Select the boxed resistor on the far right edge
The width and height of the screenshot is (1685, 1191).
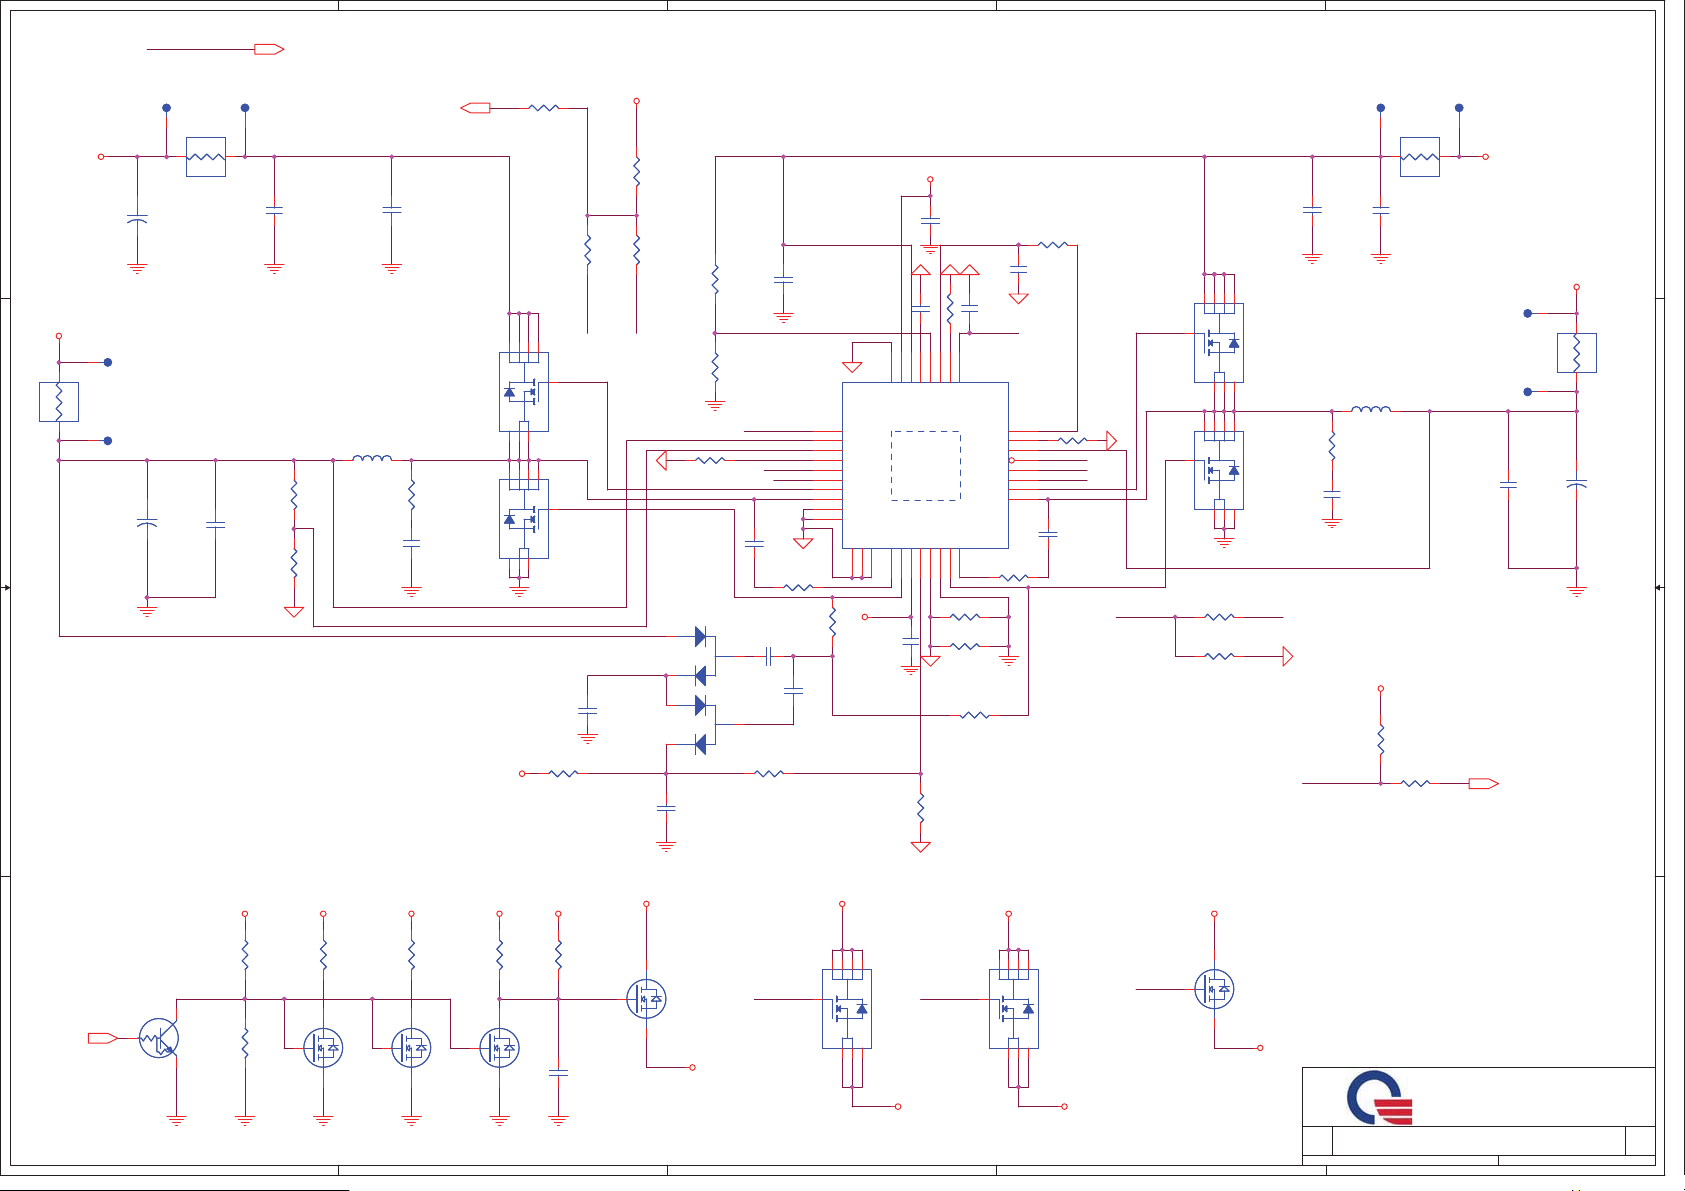(1577, 353)
